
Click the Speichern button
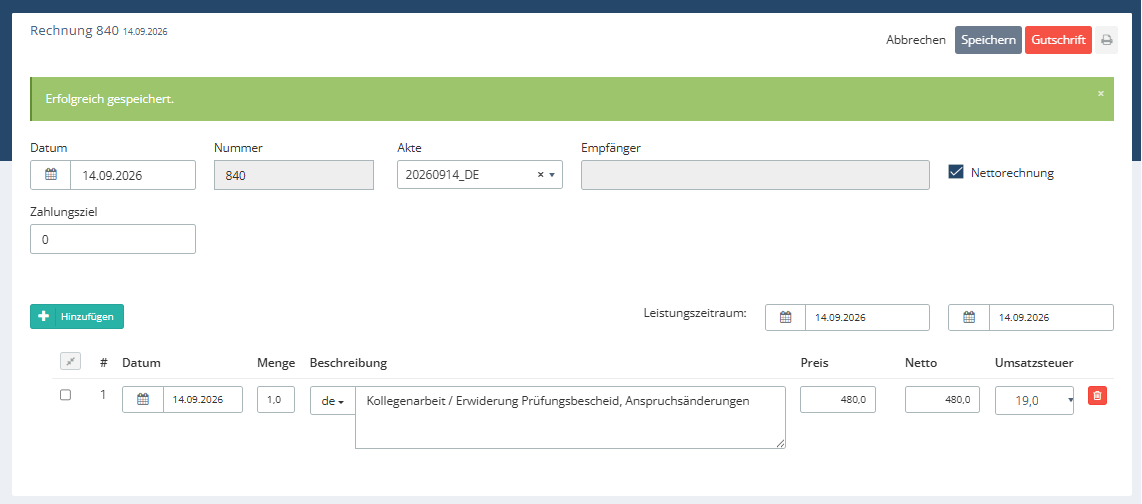pos(988,40)
